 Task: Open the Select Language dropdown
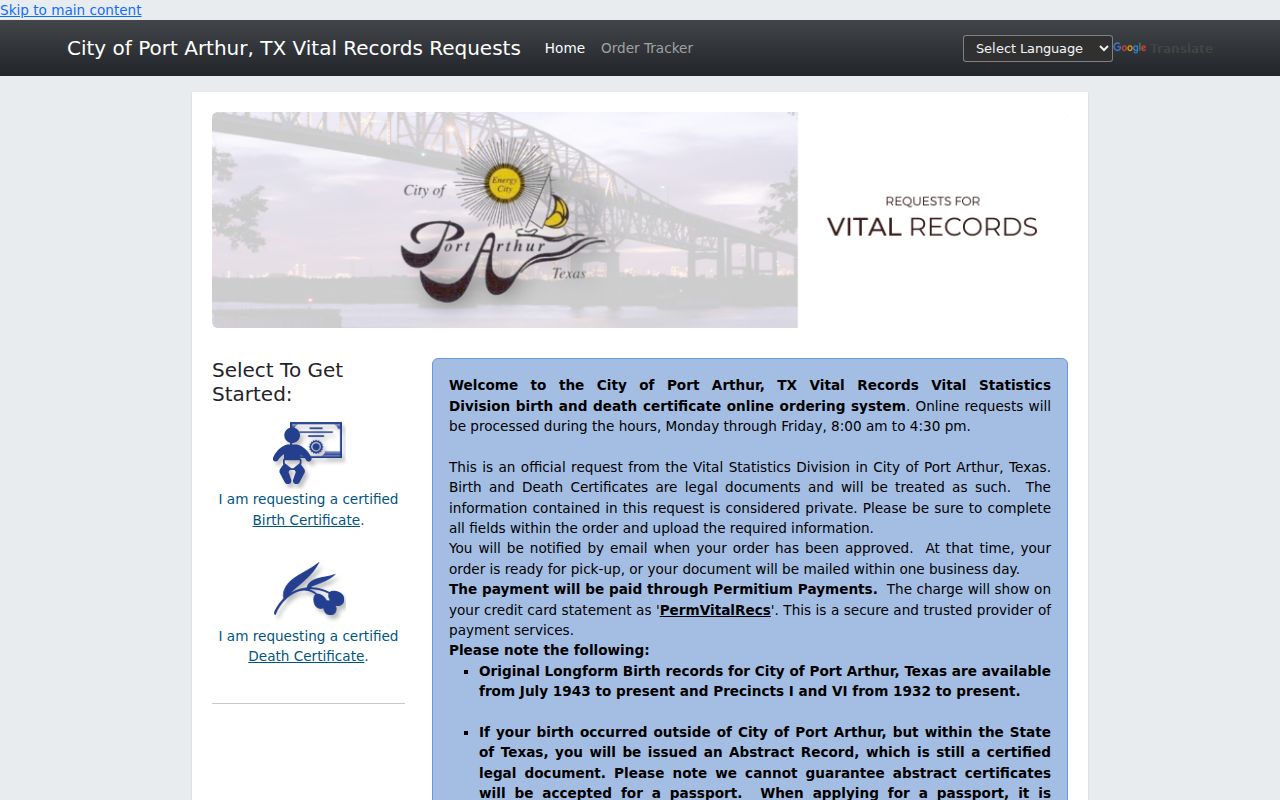coord(1037,48)
